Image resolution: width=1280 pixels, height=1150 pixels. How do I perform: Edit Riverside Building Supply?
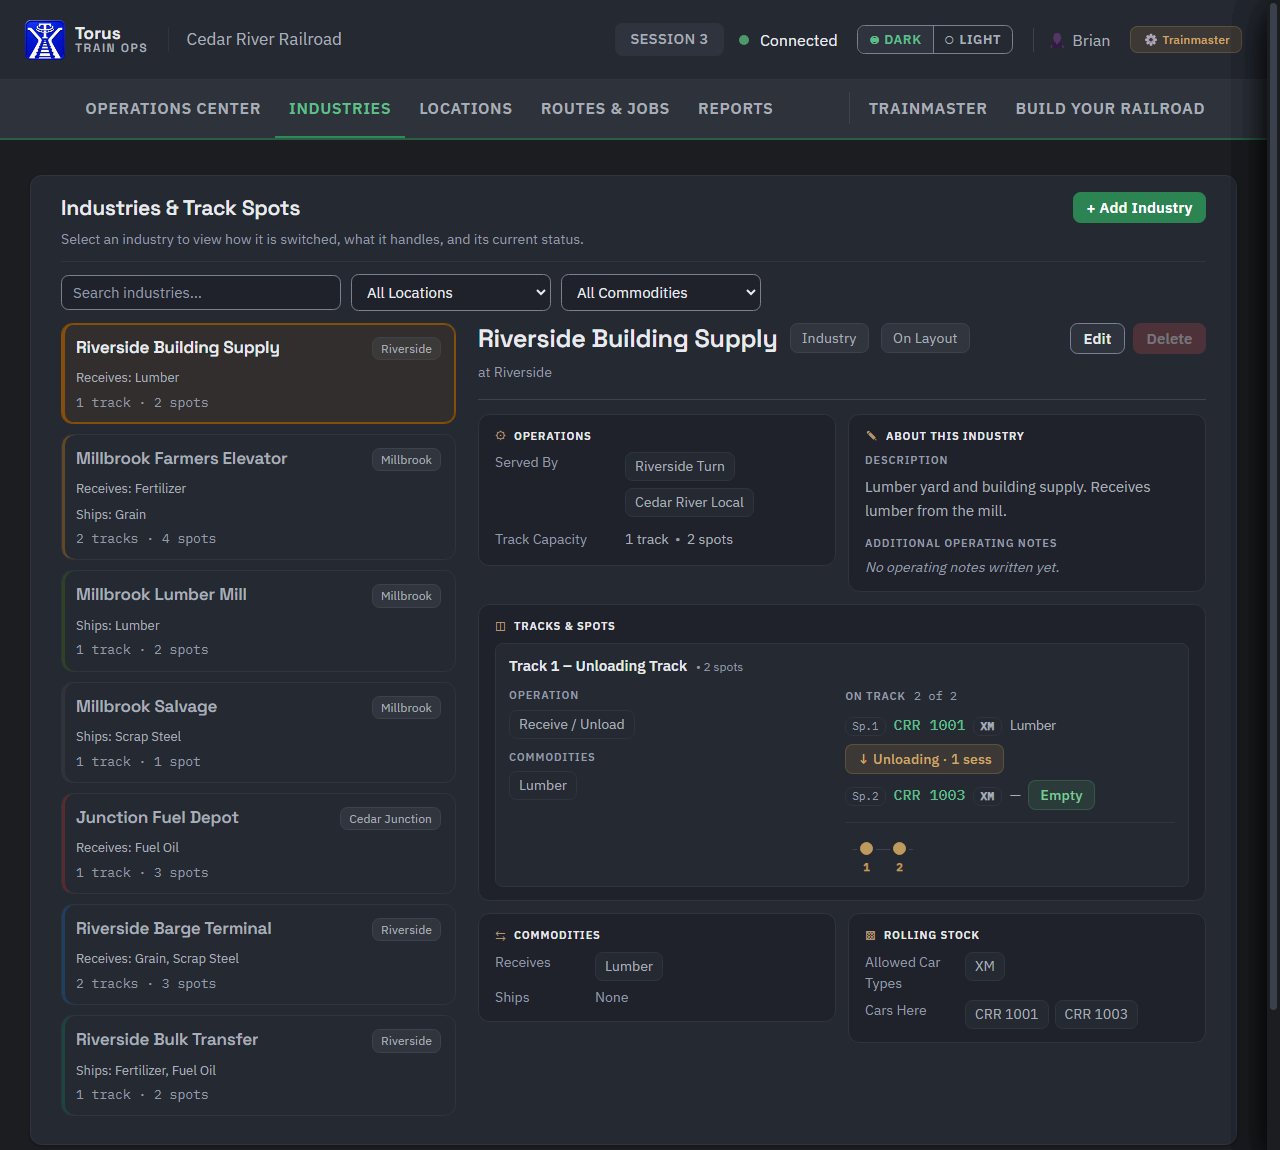click(x=1097, y=339)
